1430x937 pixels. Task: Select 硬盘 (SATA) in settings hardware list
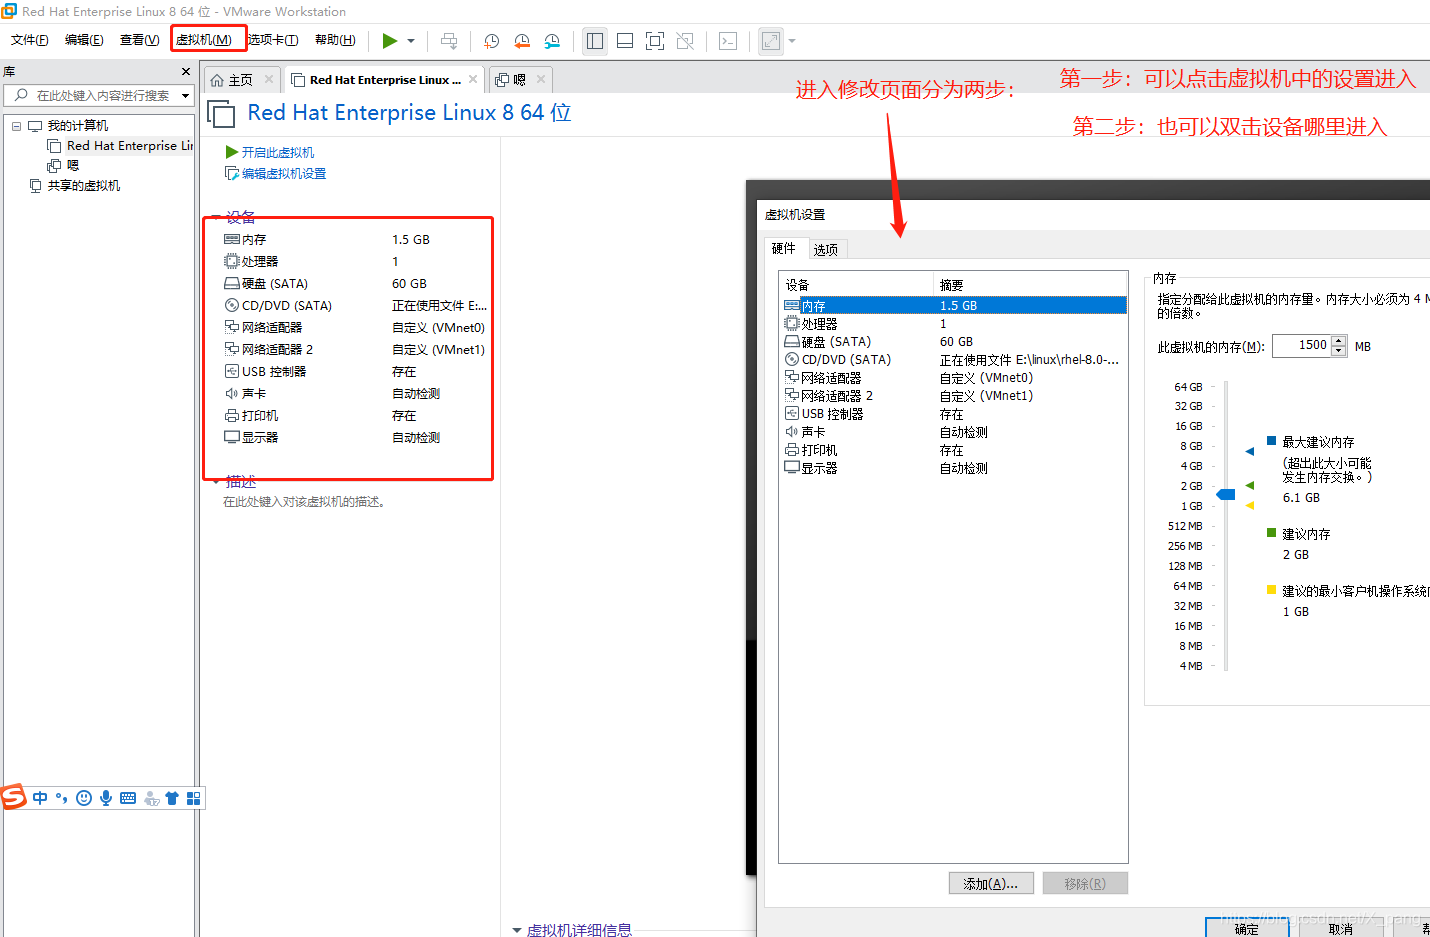954,342
